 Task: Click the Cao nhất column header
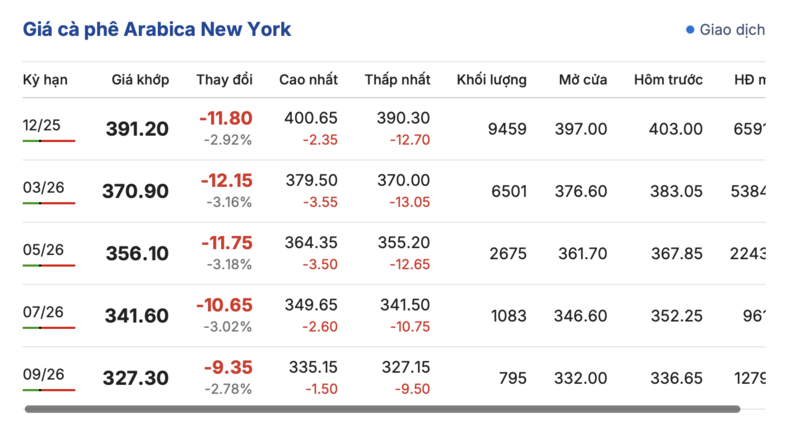pos(308,79)
